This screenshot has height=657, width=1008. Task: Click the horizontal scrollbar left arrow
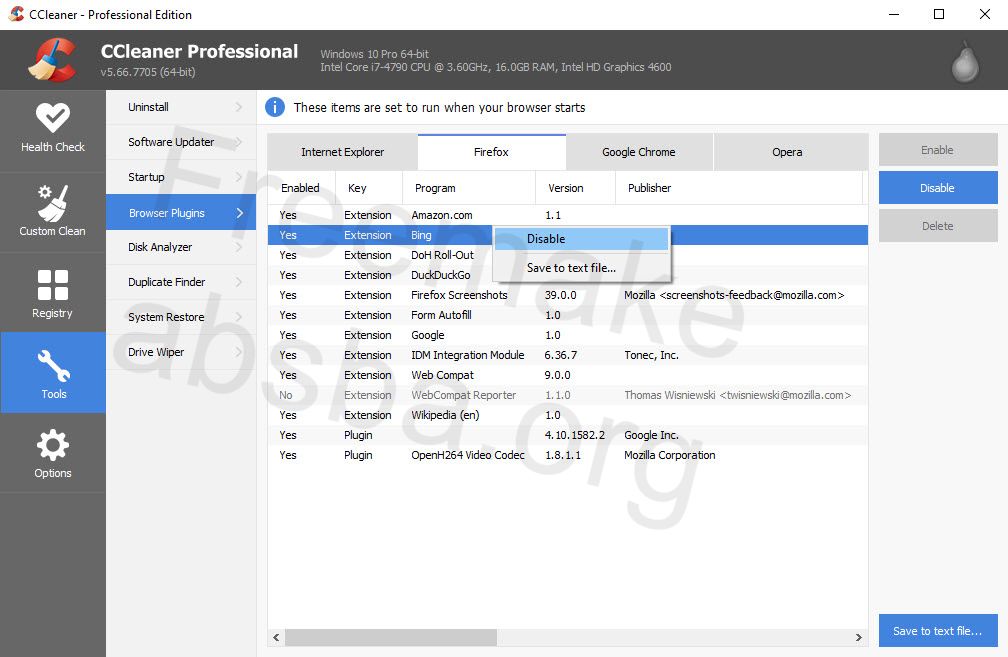(x=276, y=638)
